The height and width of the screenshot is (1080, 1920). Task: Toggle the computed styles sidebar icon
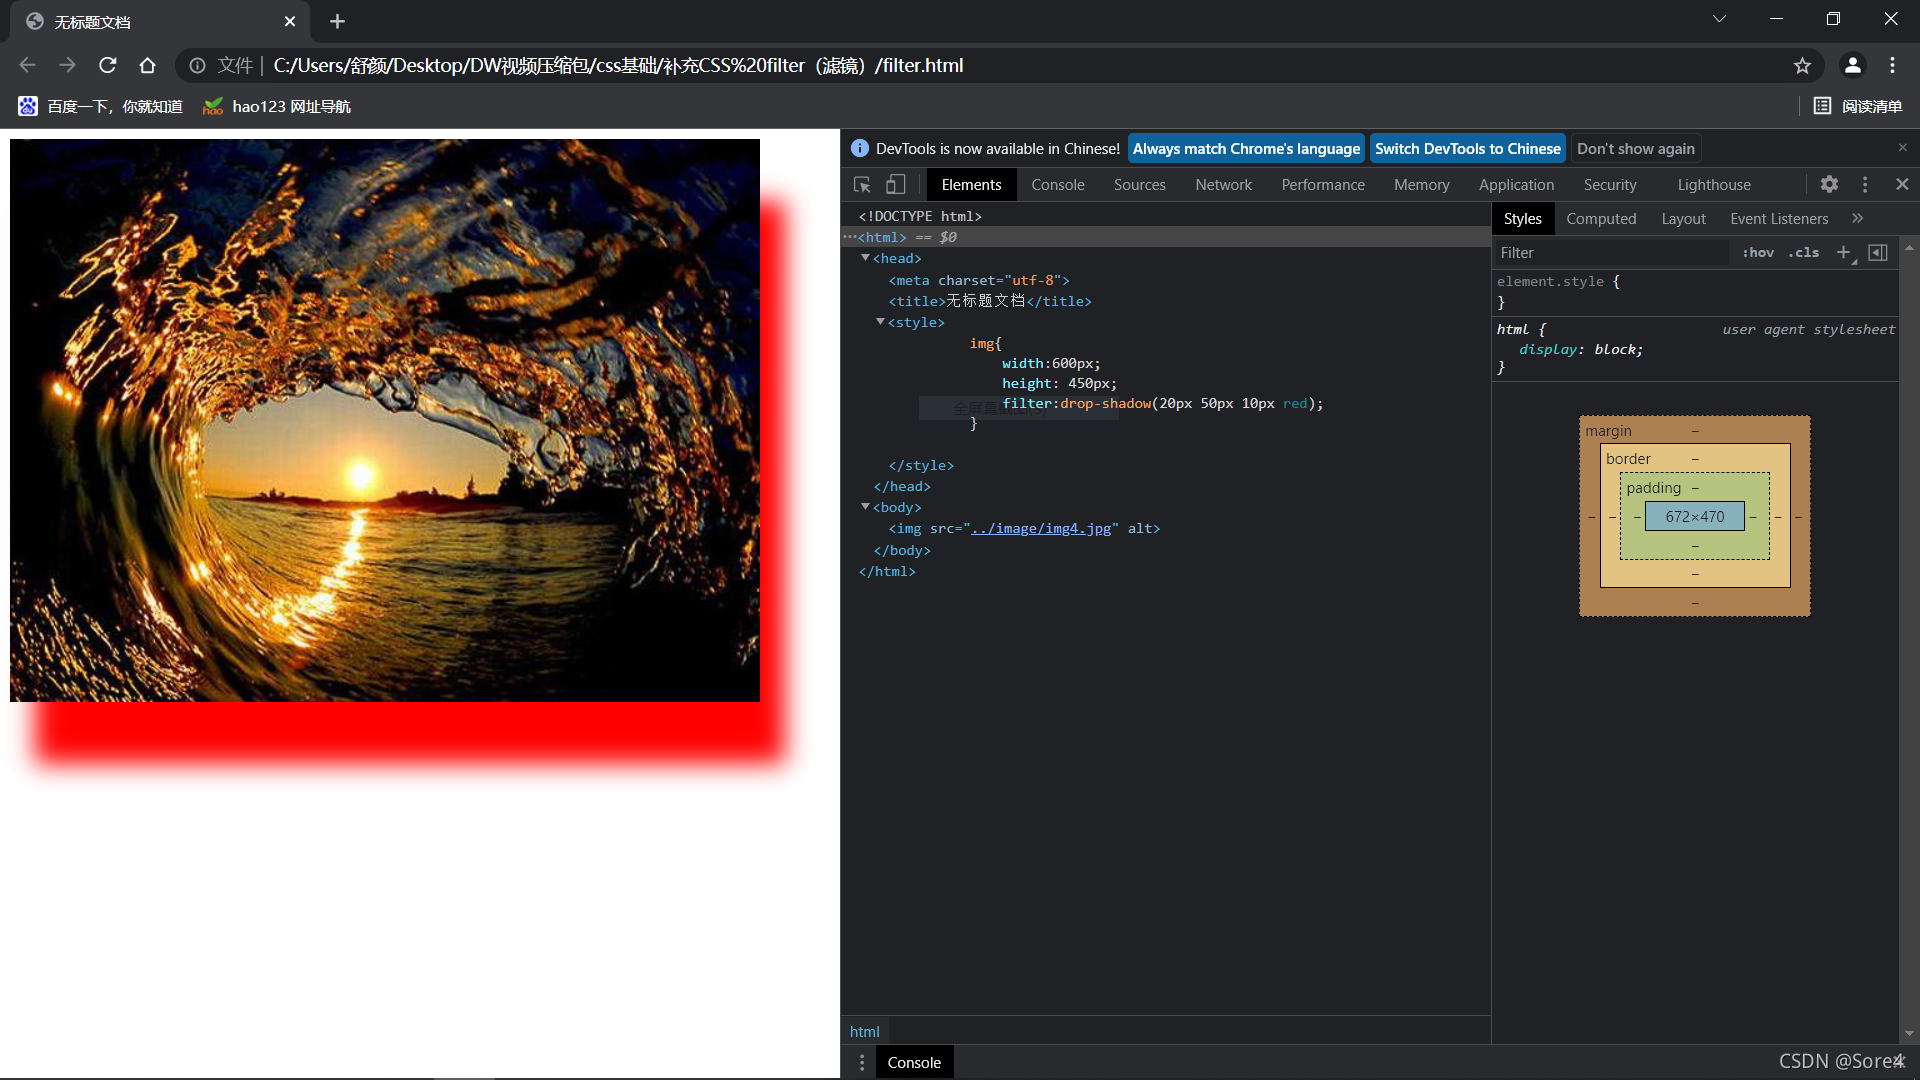click(1878, 253)
